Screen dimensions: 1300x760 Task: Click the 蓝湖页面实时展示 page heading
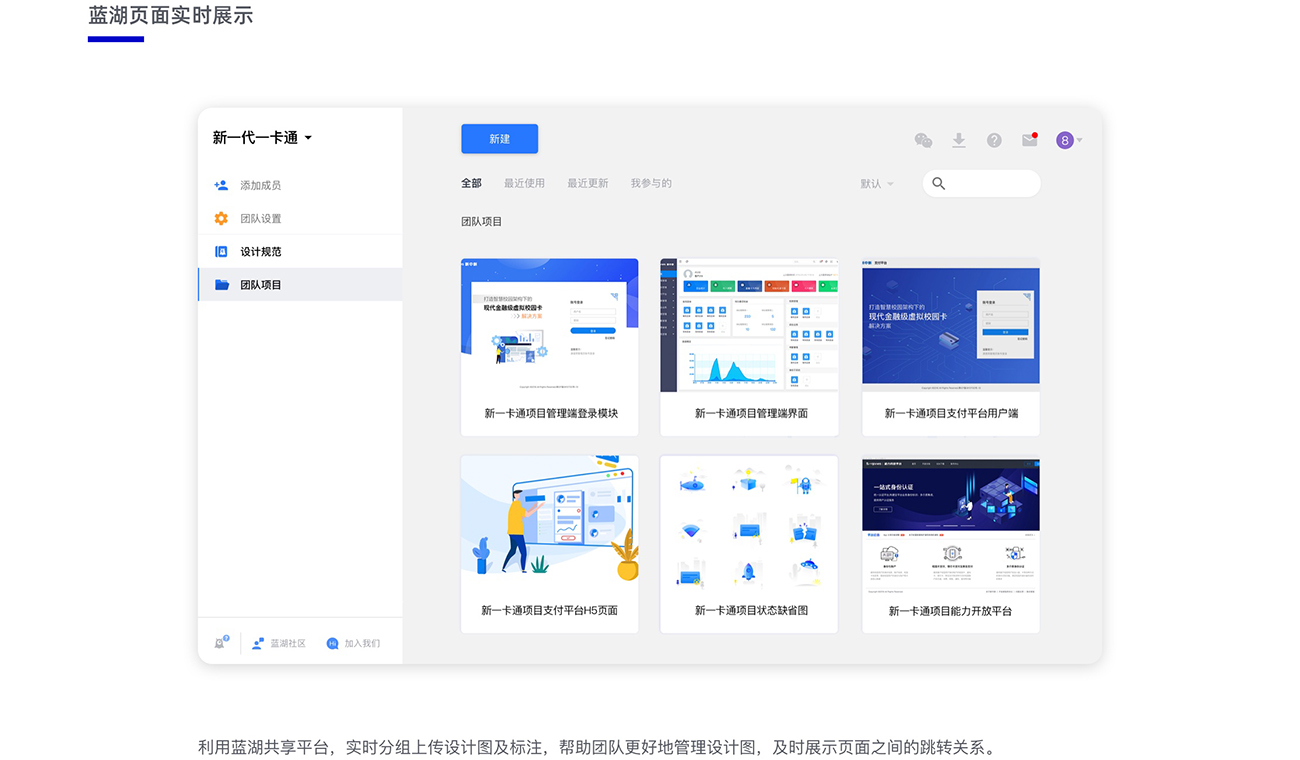coord(171,15)
